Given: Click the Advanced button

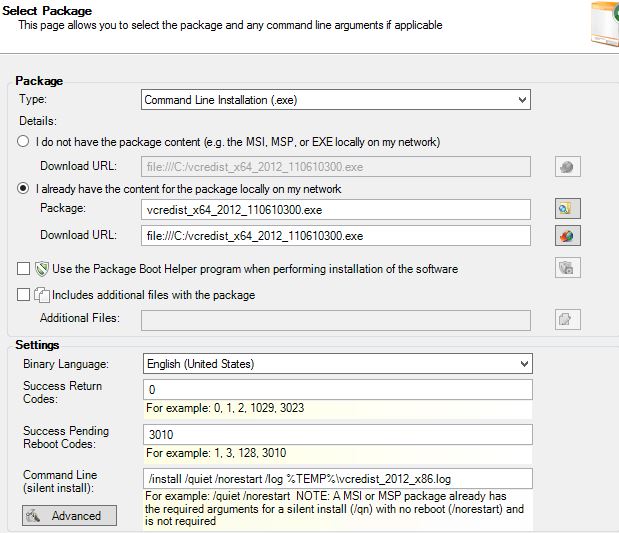Looking at the screenshot, I should [x=69, y=516].
